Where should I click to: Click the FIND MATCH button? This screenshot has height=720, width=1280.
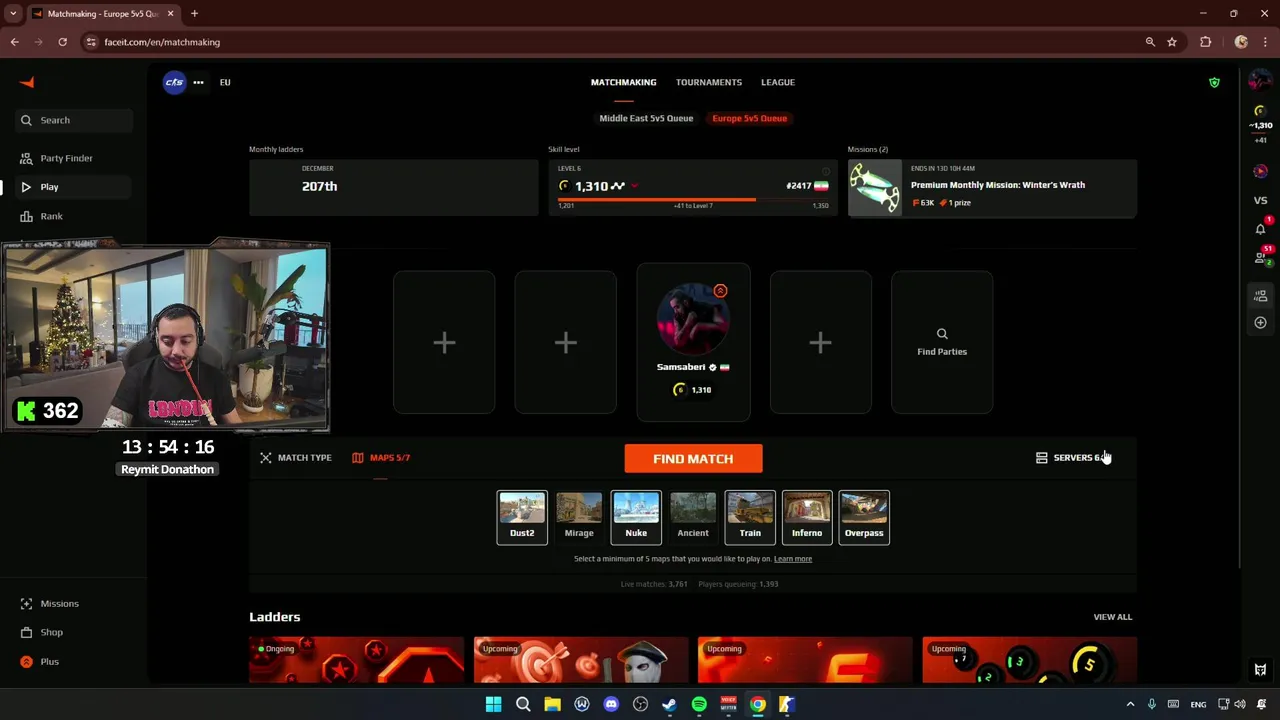click(x=693, y=459)
